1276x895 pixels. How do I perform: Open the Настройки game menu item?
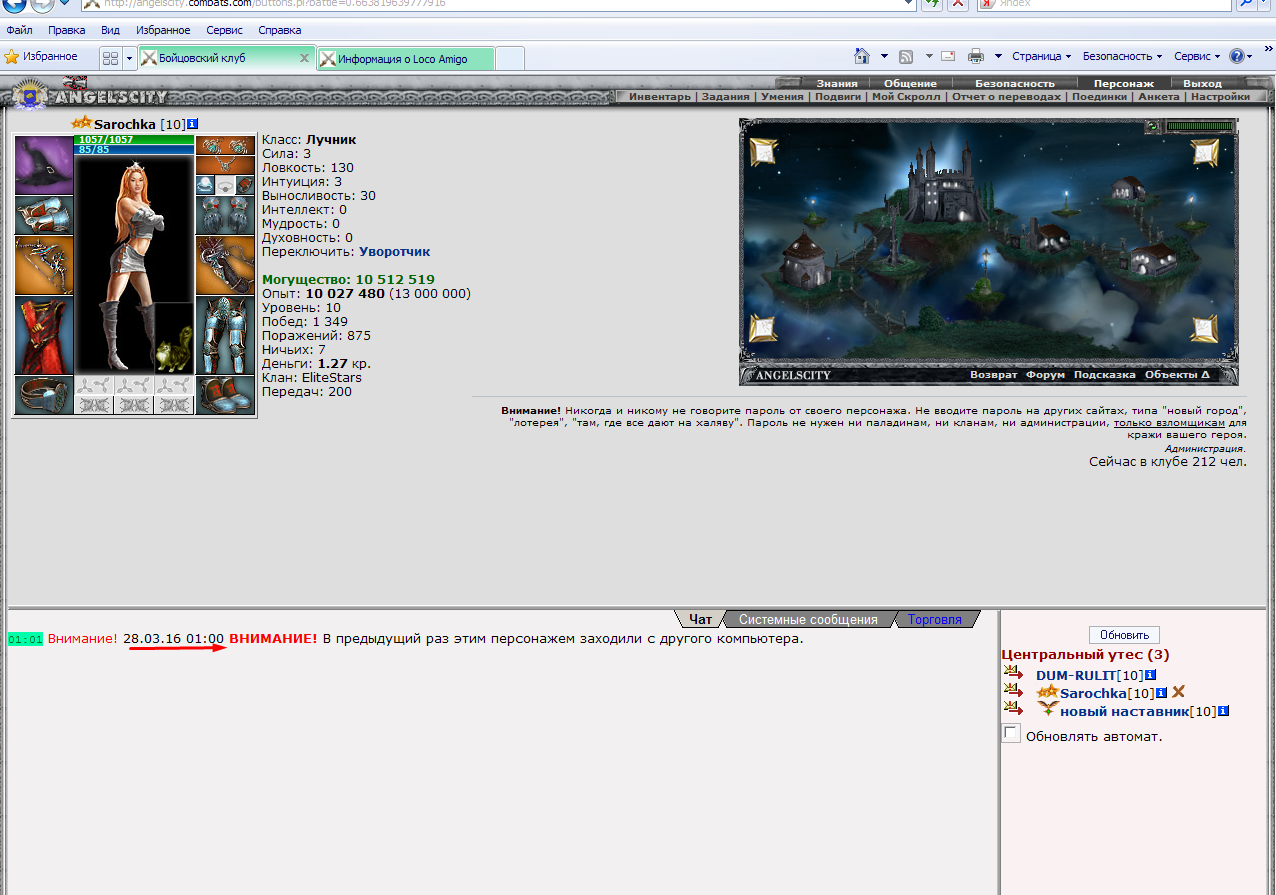(x=1220, y=97)
